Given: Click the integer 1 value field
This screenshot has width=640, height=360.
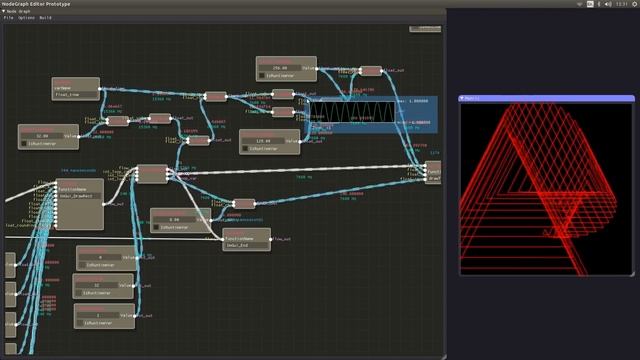Looking at the screenshot, I should click(x=98, y=316).
